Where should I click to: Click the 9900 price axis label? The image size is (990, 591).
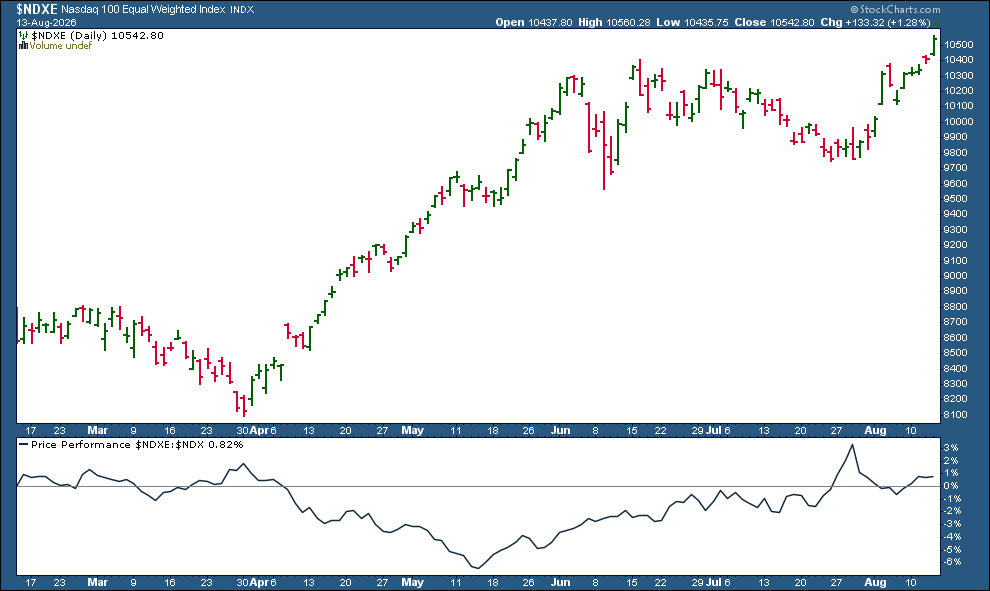(956, 137)
